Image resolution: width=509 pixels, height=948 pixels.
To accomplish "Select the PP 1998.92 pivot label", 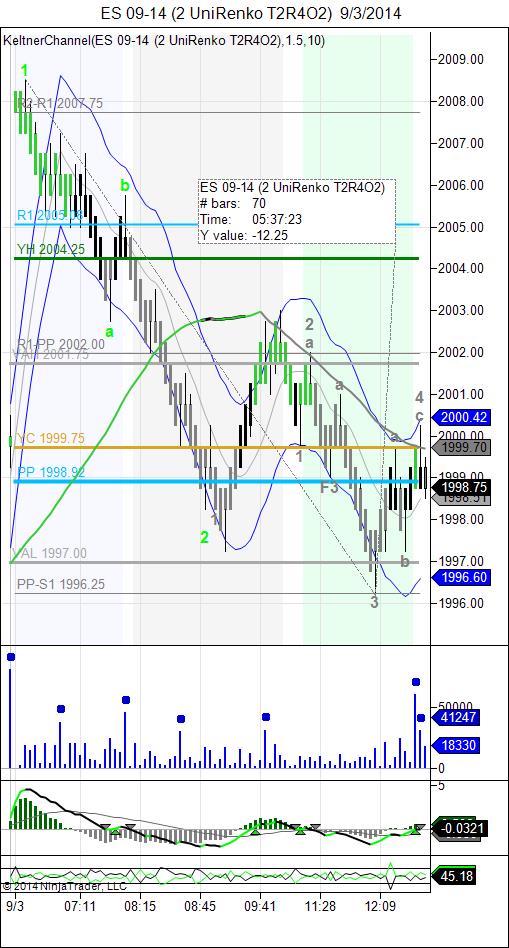I will tap(51, 472).
